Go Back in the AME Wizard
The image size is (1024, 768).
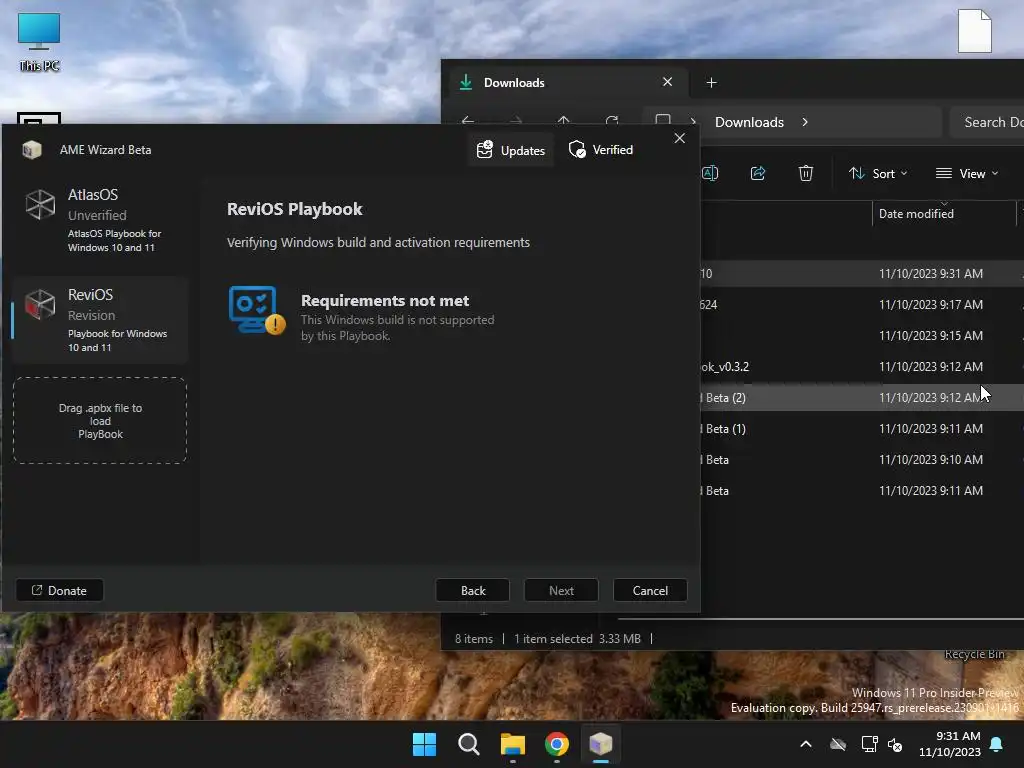tap(473, 590)
